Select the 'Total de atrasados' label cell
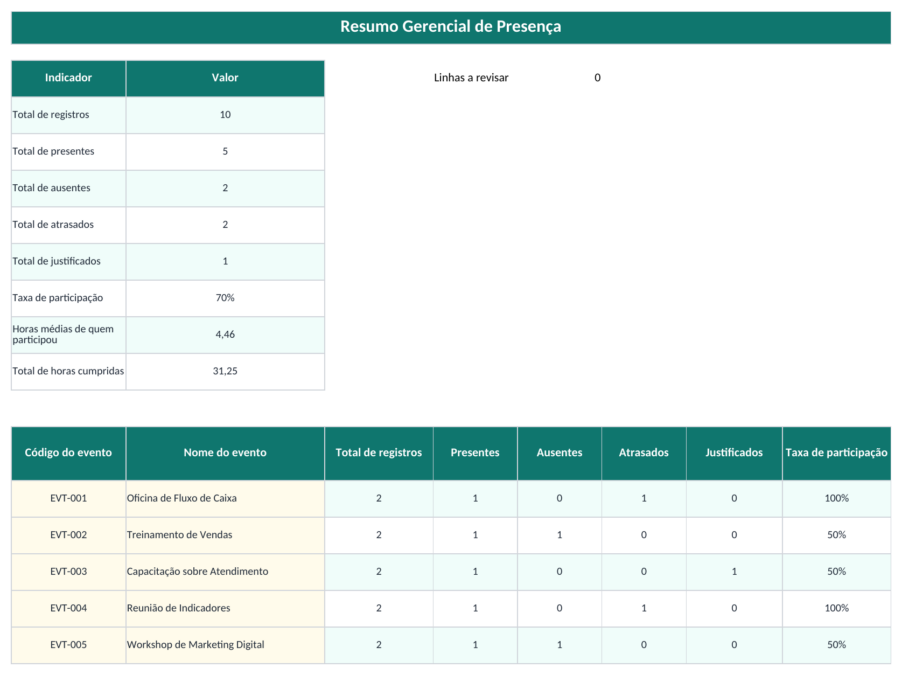Screen dimensions: 902x675 (68, 225)
